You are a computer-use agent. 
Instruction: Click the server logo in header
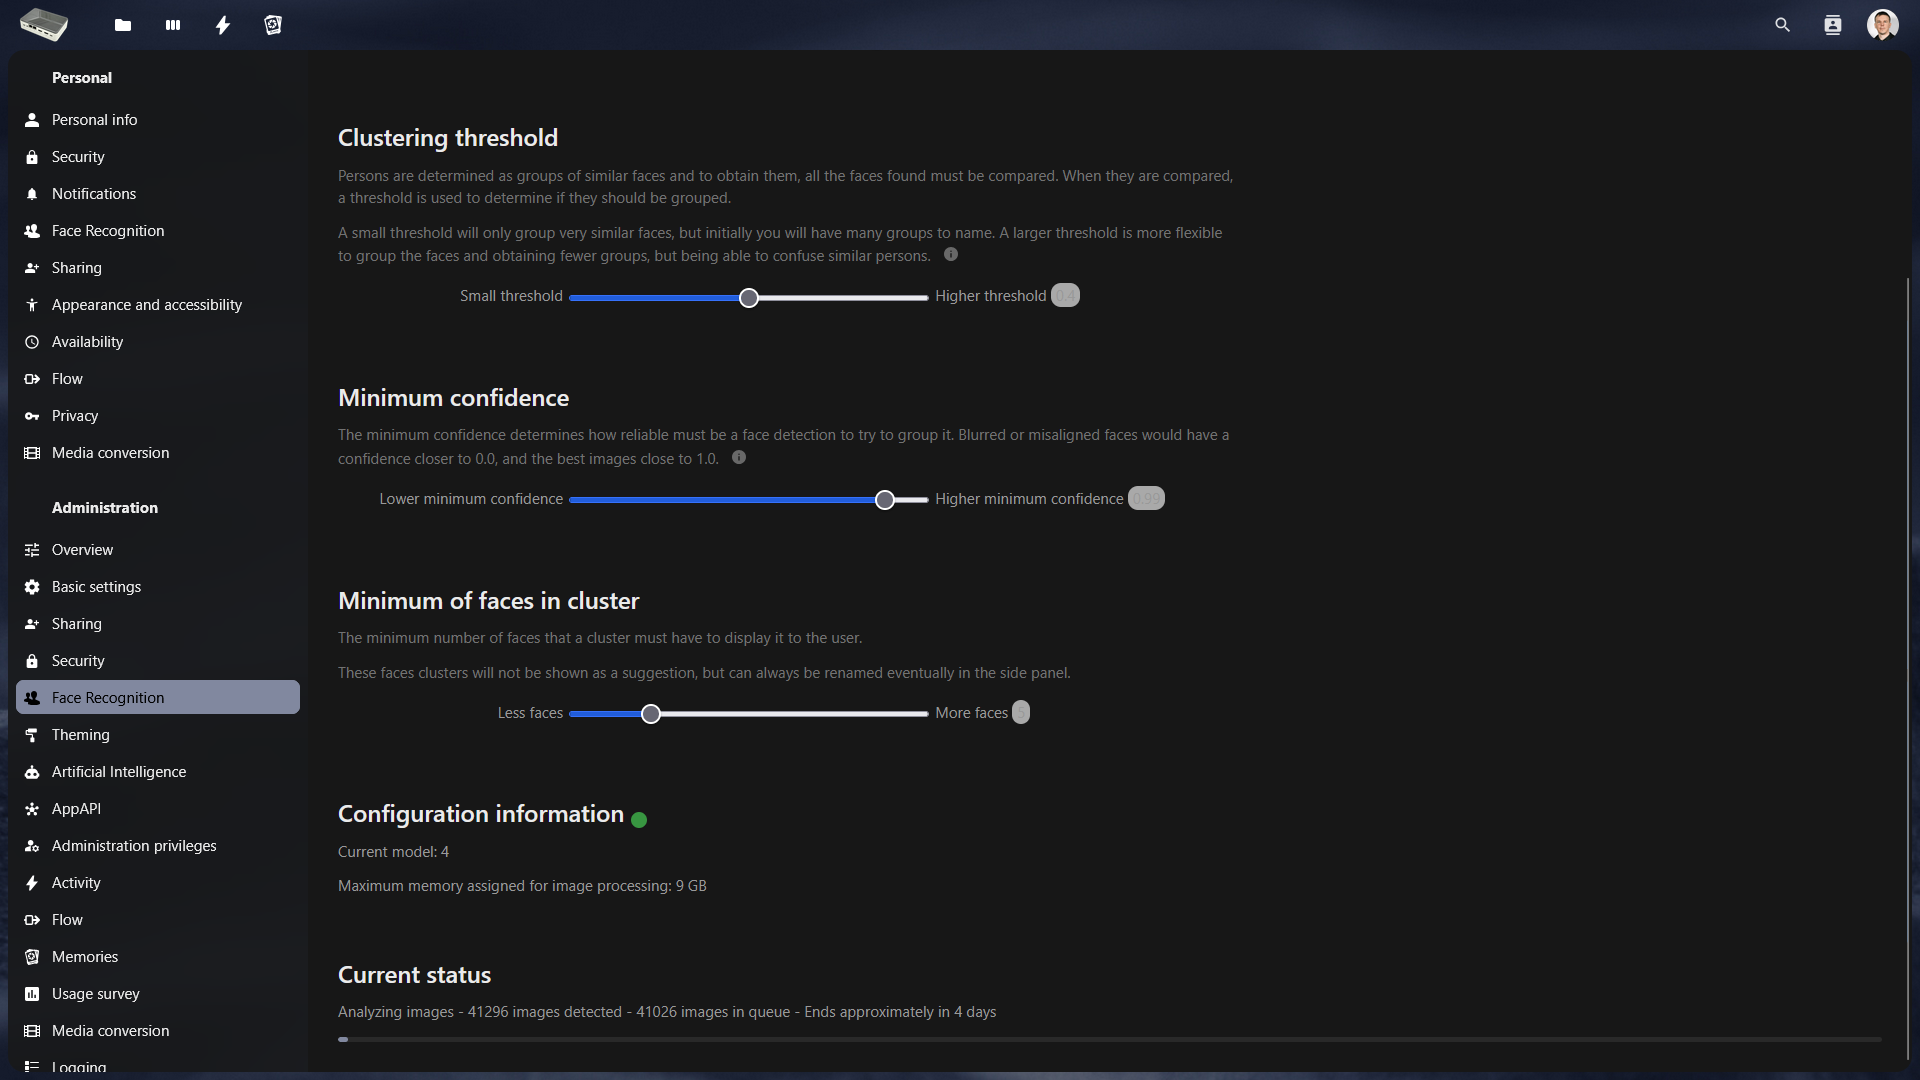point(44,24)
